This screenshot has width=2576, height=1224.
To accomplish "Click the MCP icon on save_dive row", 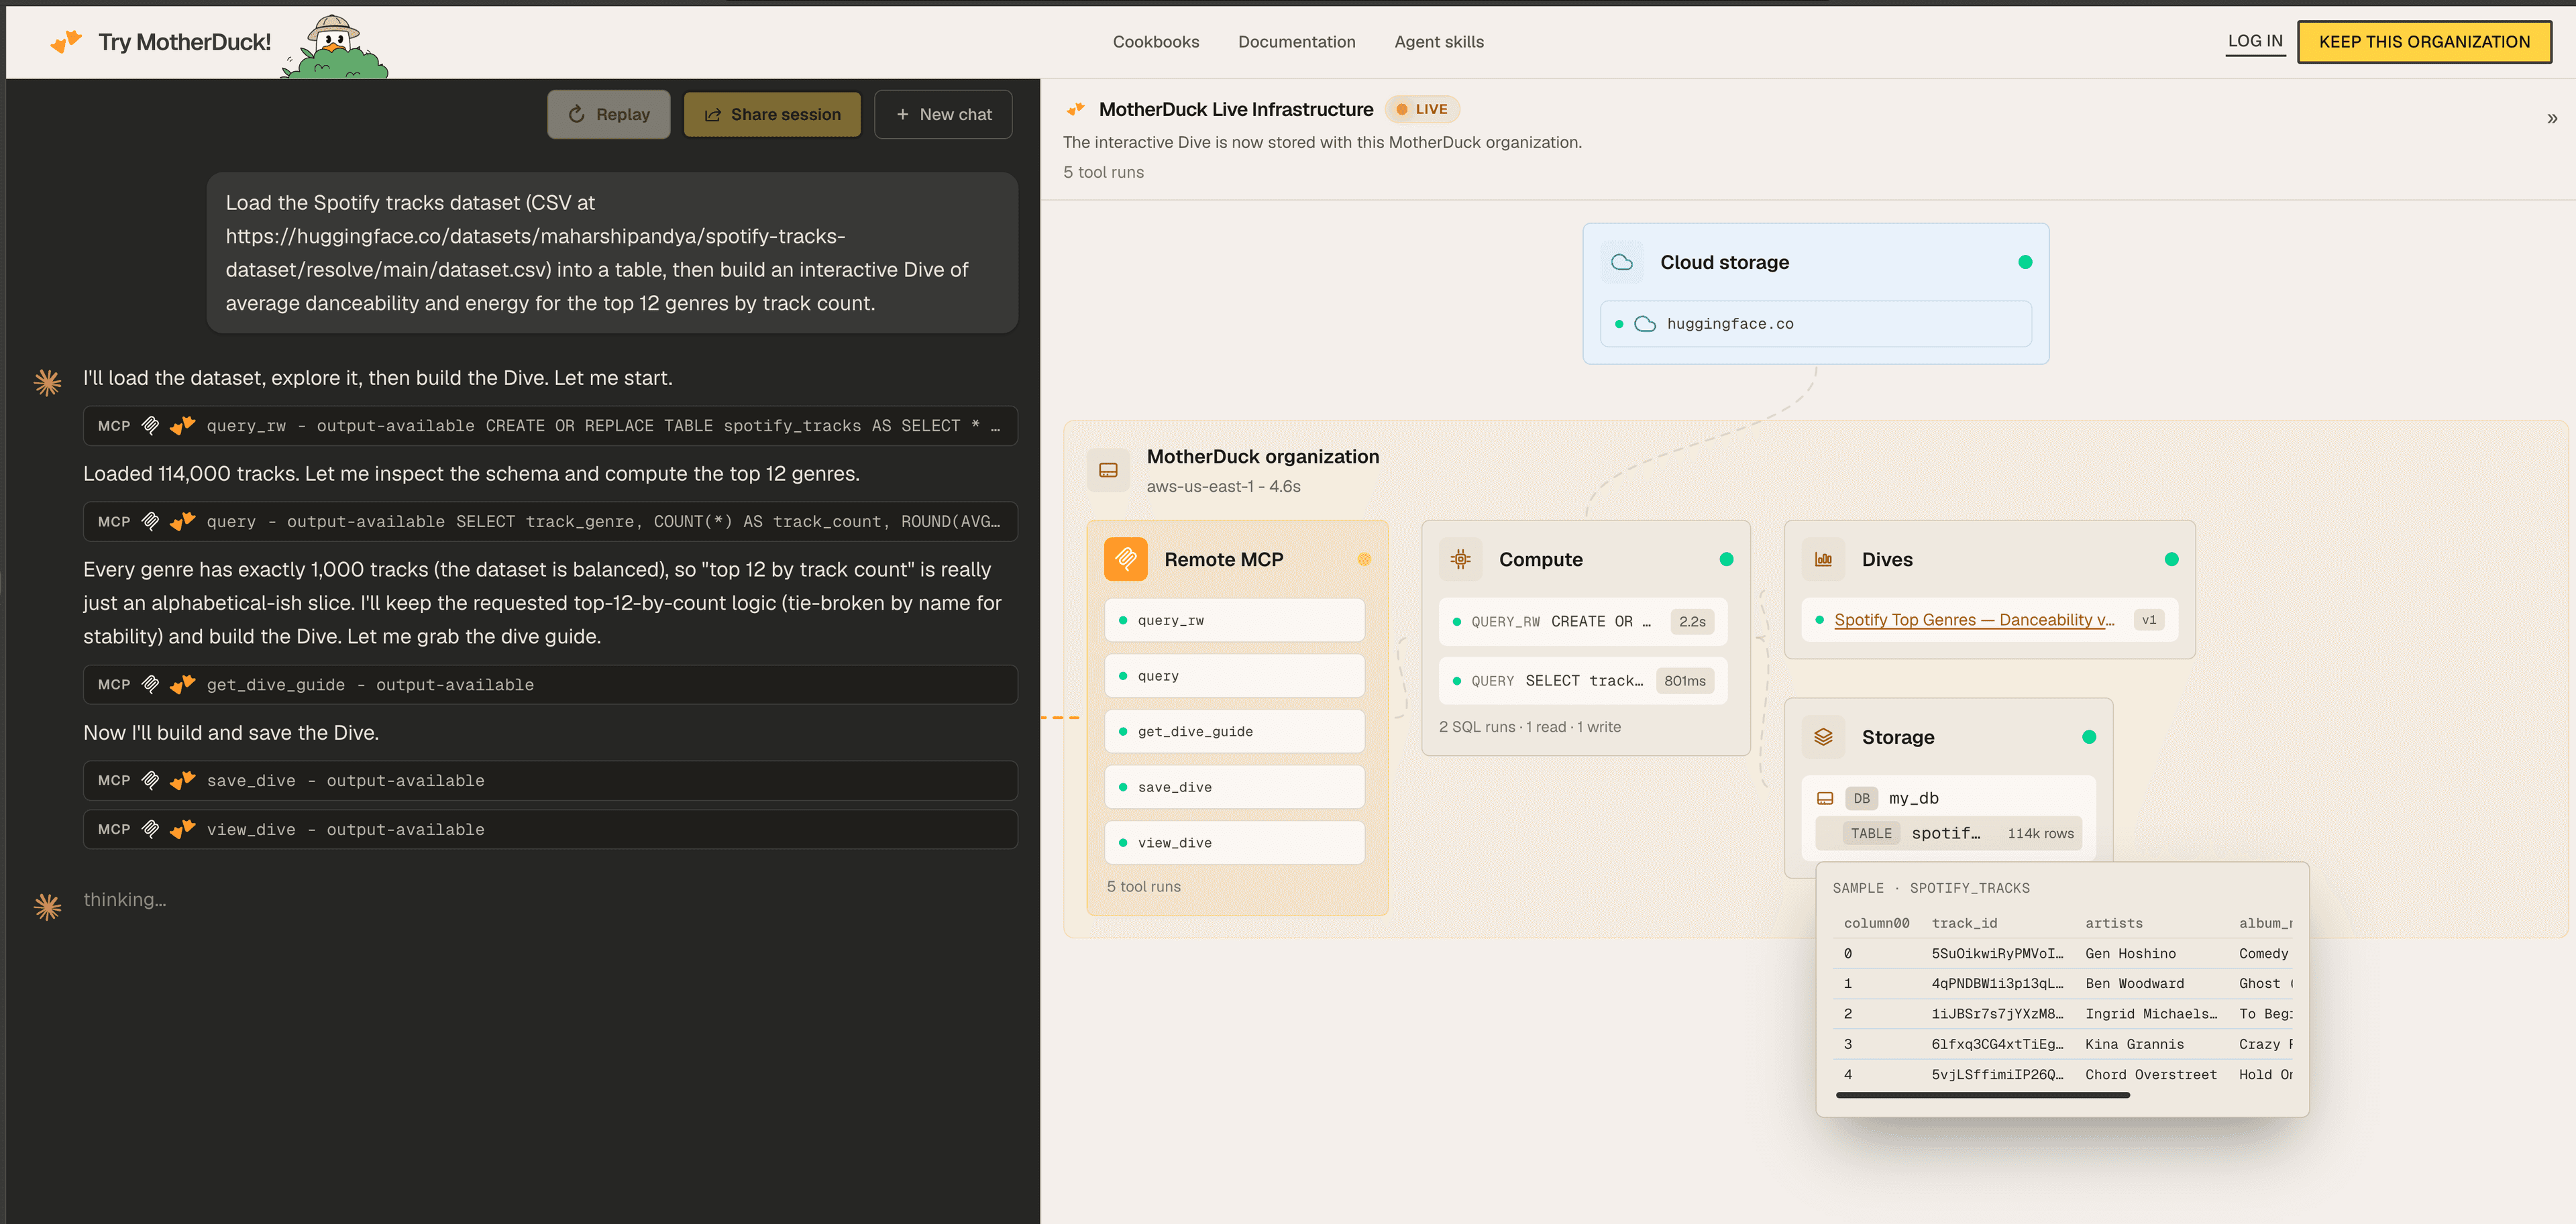I will [x=150, y=780].
